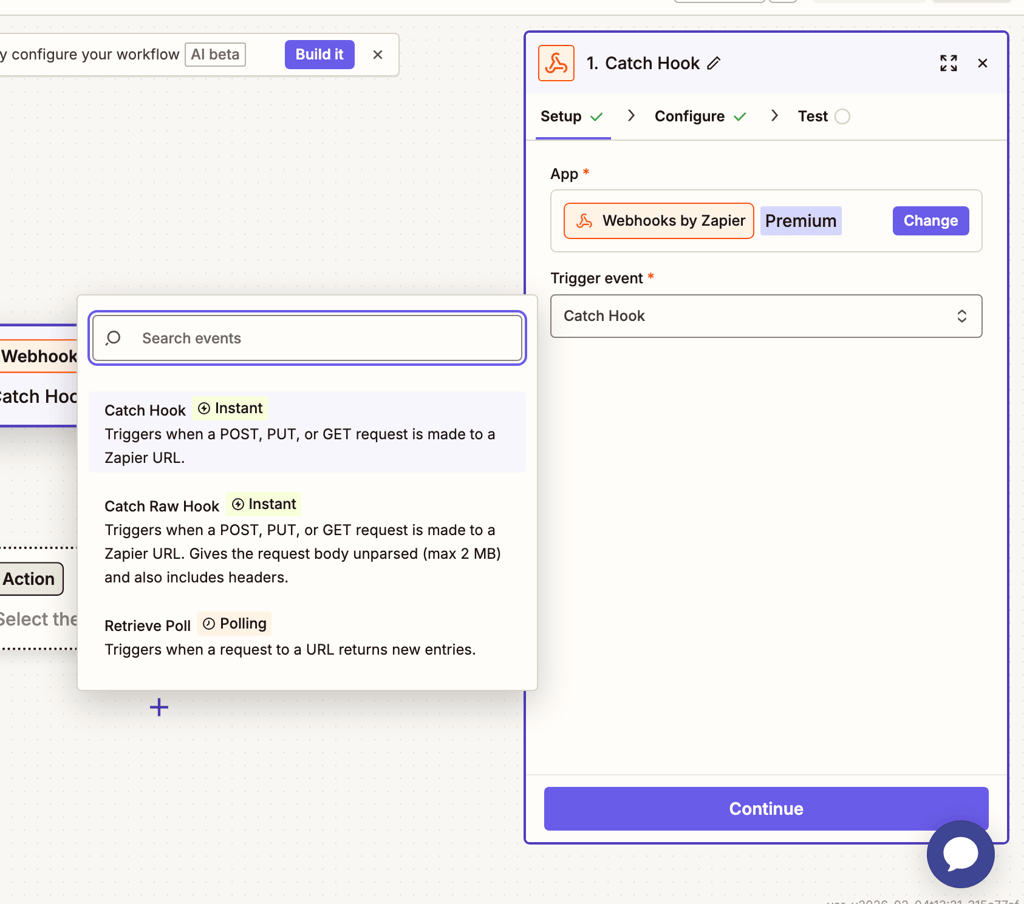Rename step using the pencil icon
This screenshot has width=1024, height=904.
coord(714,63)
